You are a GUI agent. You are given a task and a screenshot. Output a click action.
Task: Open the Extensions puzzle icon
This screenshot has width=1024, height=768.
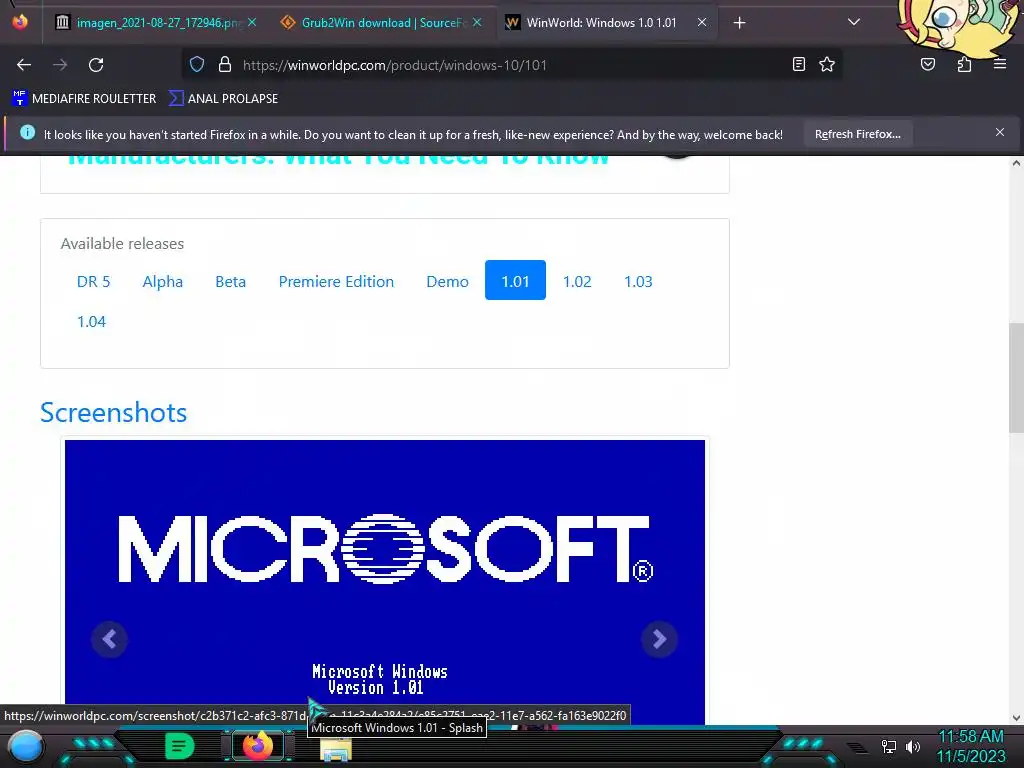[964, 64]
